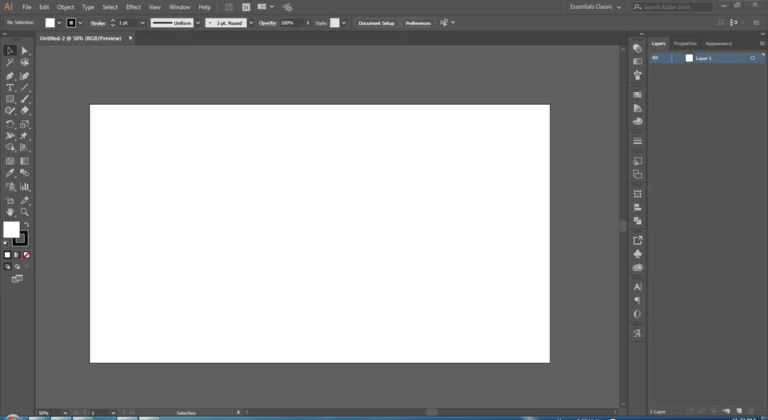Set paint mode to None
The width and height of the screenshot is (768, 420).
(27, 255)
